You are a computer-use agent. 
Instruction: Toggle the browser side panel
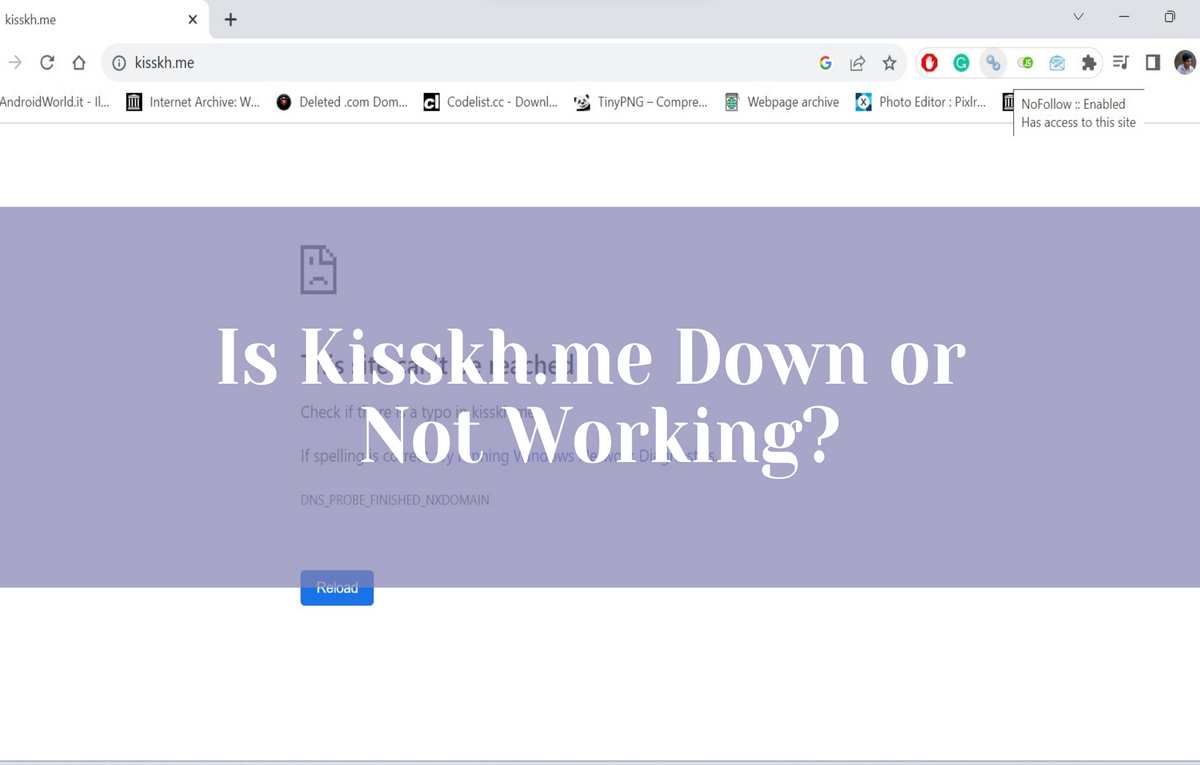1153,63
